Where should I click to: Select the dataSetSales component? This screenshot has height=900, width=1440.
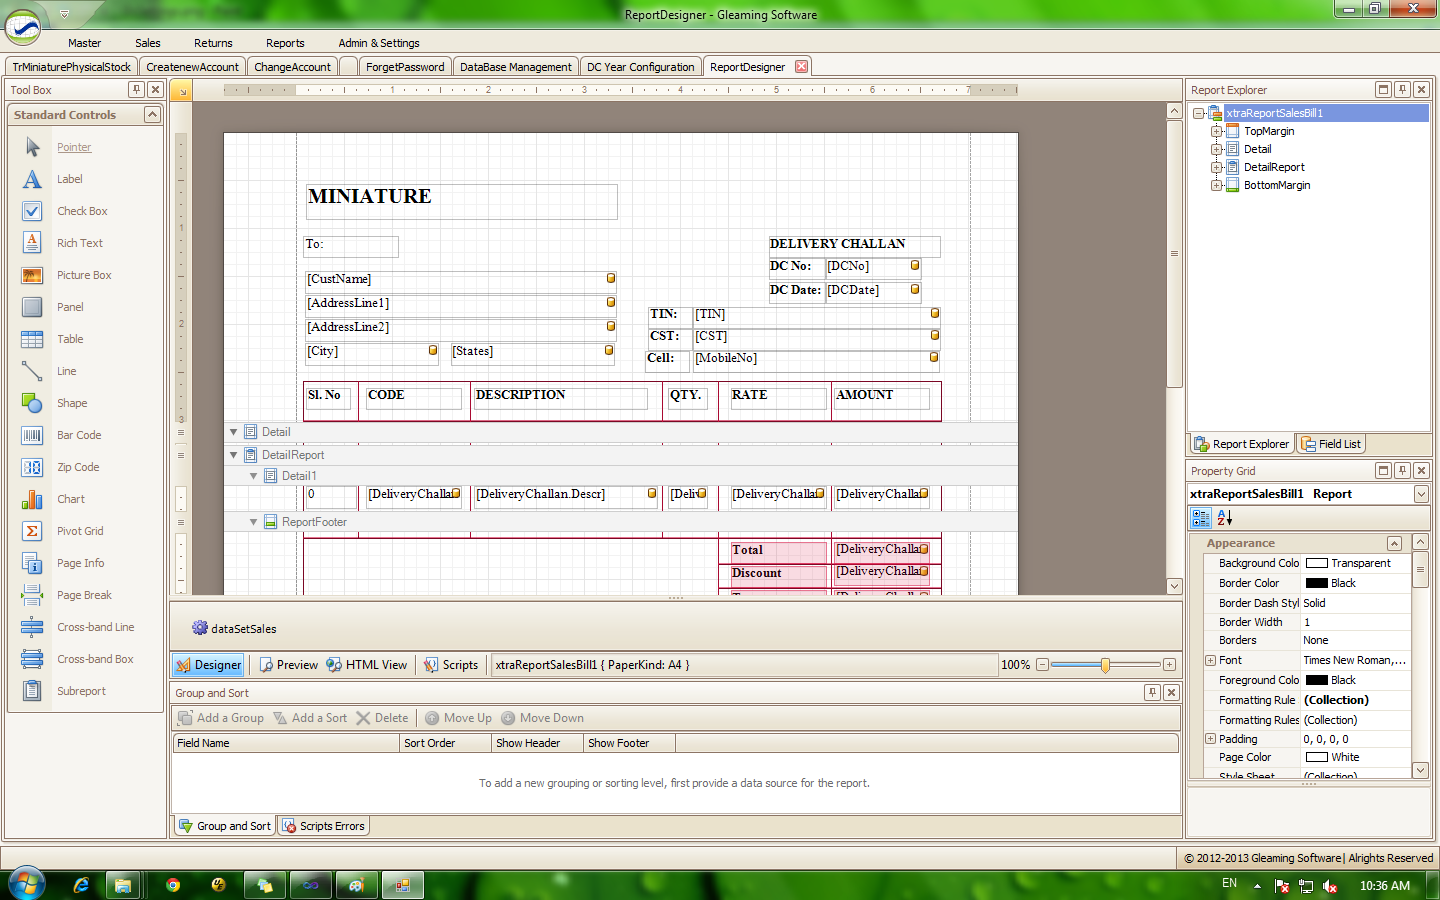pyautogui.click(x=234, y=628)
